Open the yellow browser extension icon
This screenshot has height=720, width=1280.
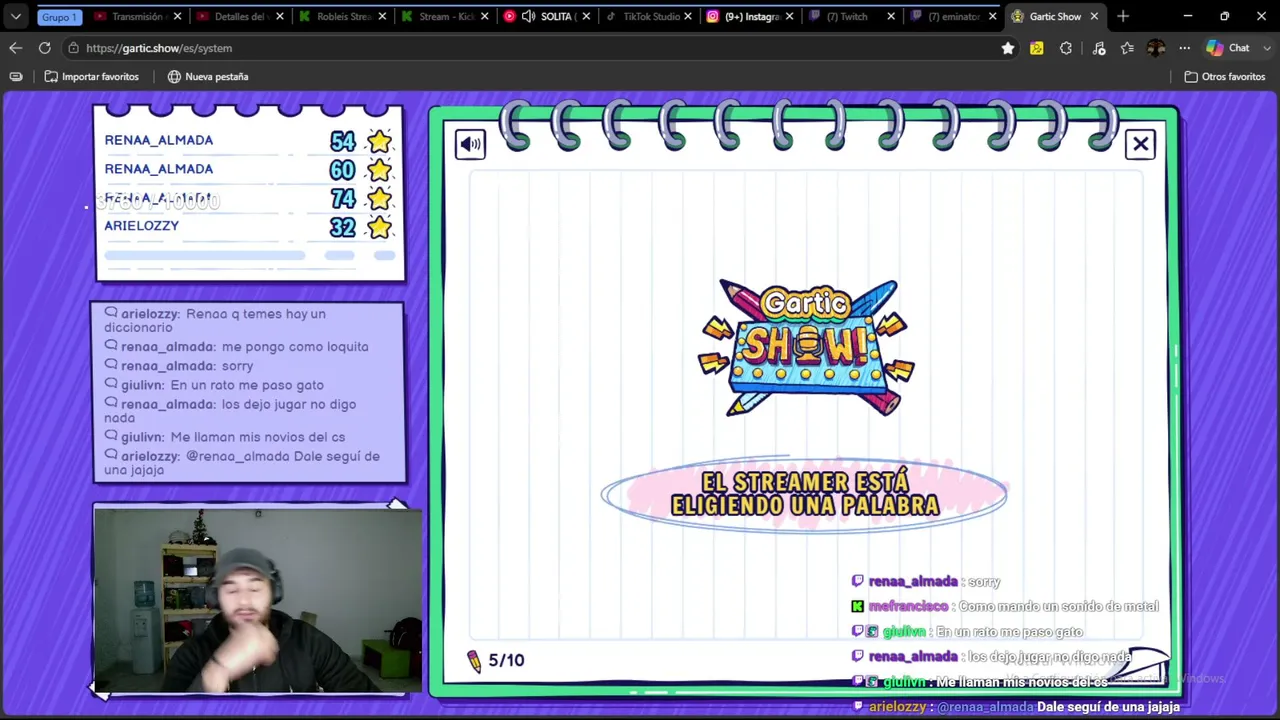coord(1037,48)
